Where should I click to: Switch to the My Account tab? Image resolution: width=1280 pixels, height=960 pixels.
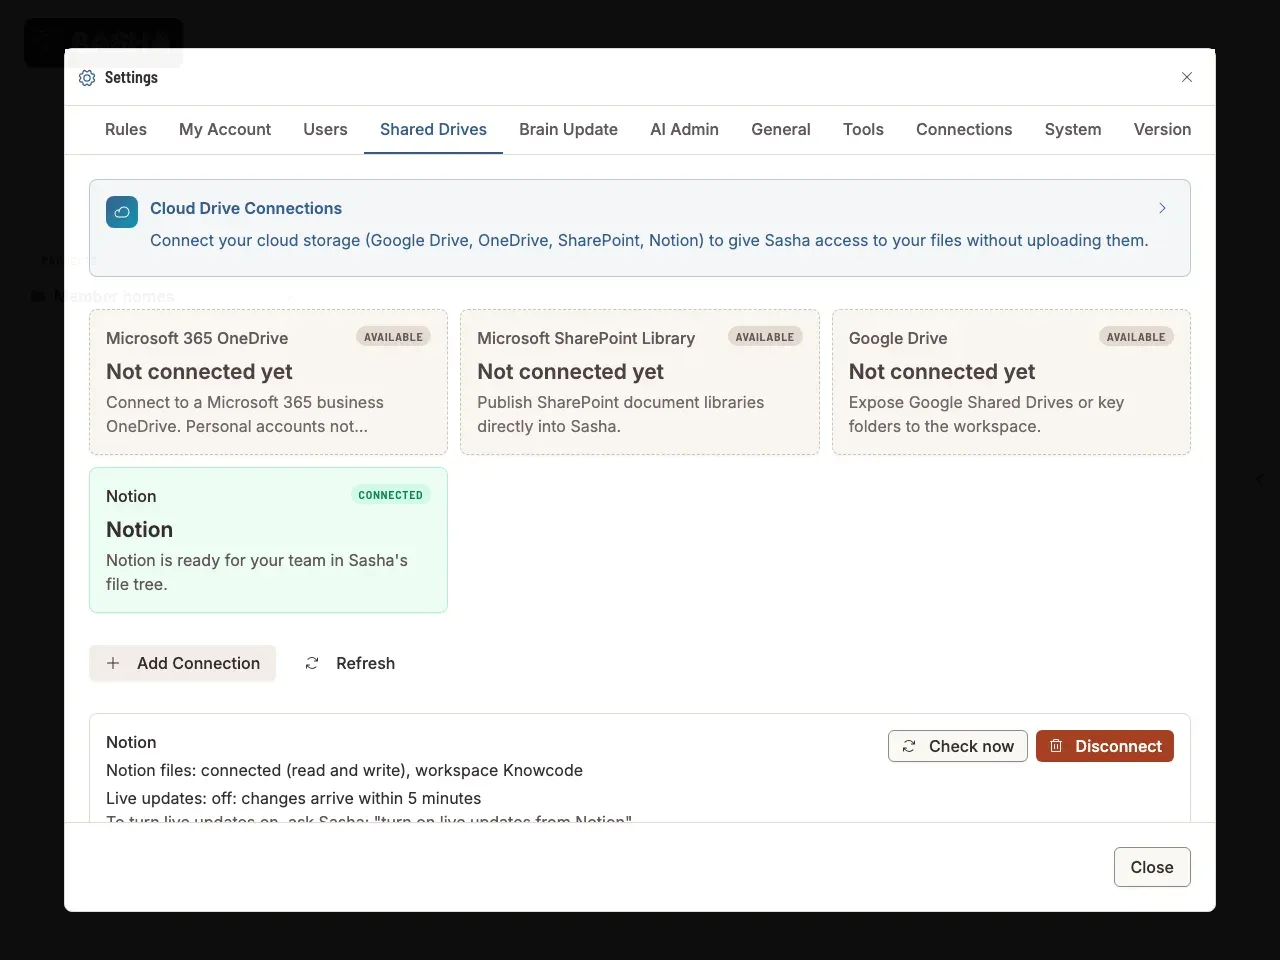[225, 129]
